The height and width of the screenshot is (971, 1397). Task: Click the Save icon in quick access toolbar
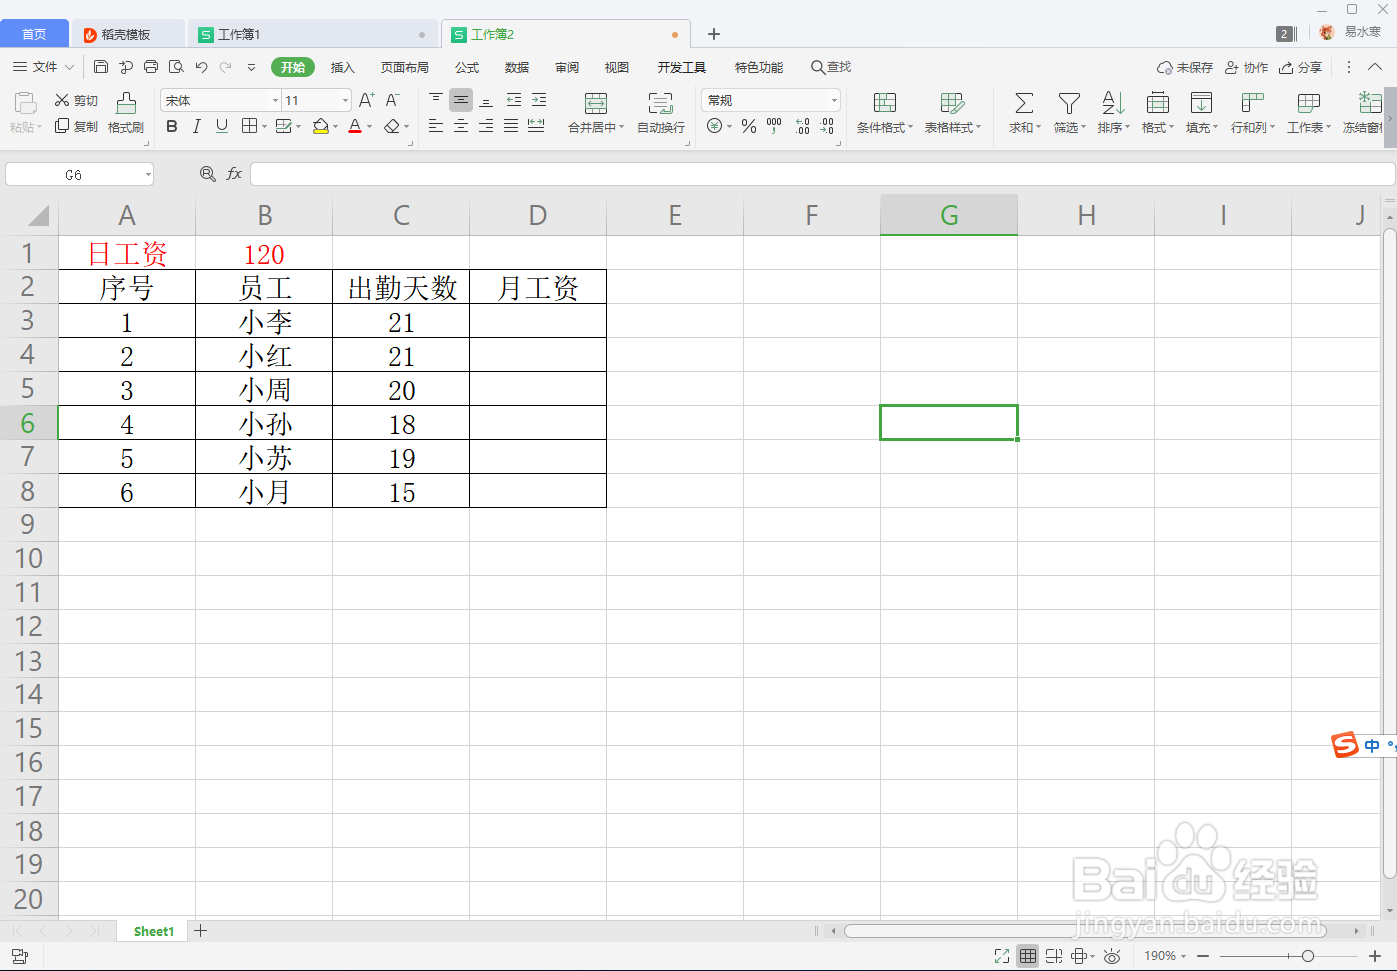click(101, 67)
